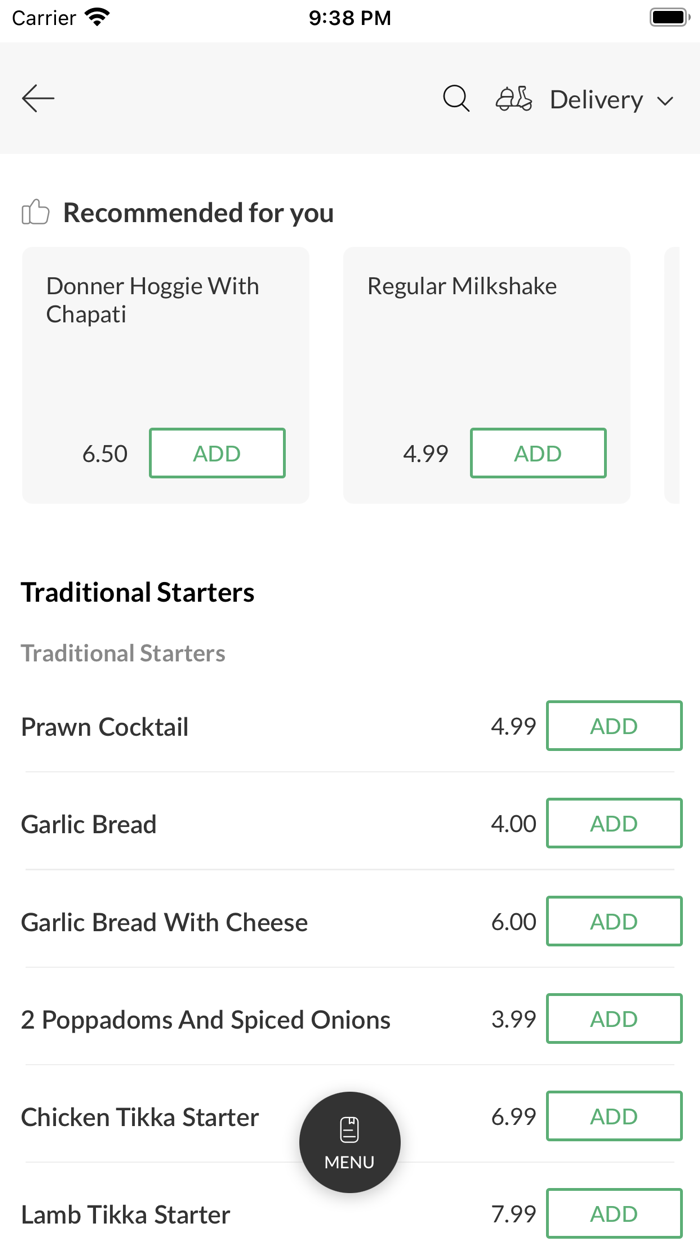Add 2 Poppadoms And Spiced Onions
This screenshot has height=1244, width=700.
[614, 1019]
